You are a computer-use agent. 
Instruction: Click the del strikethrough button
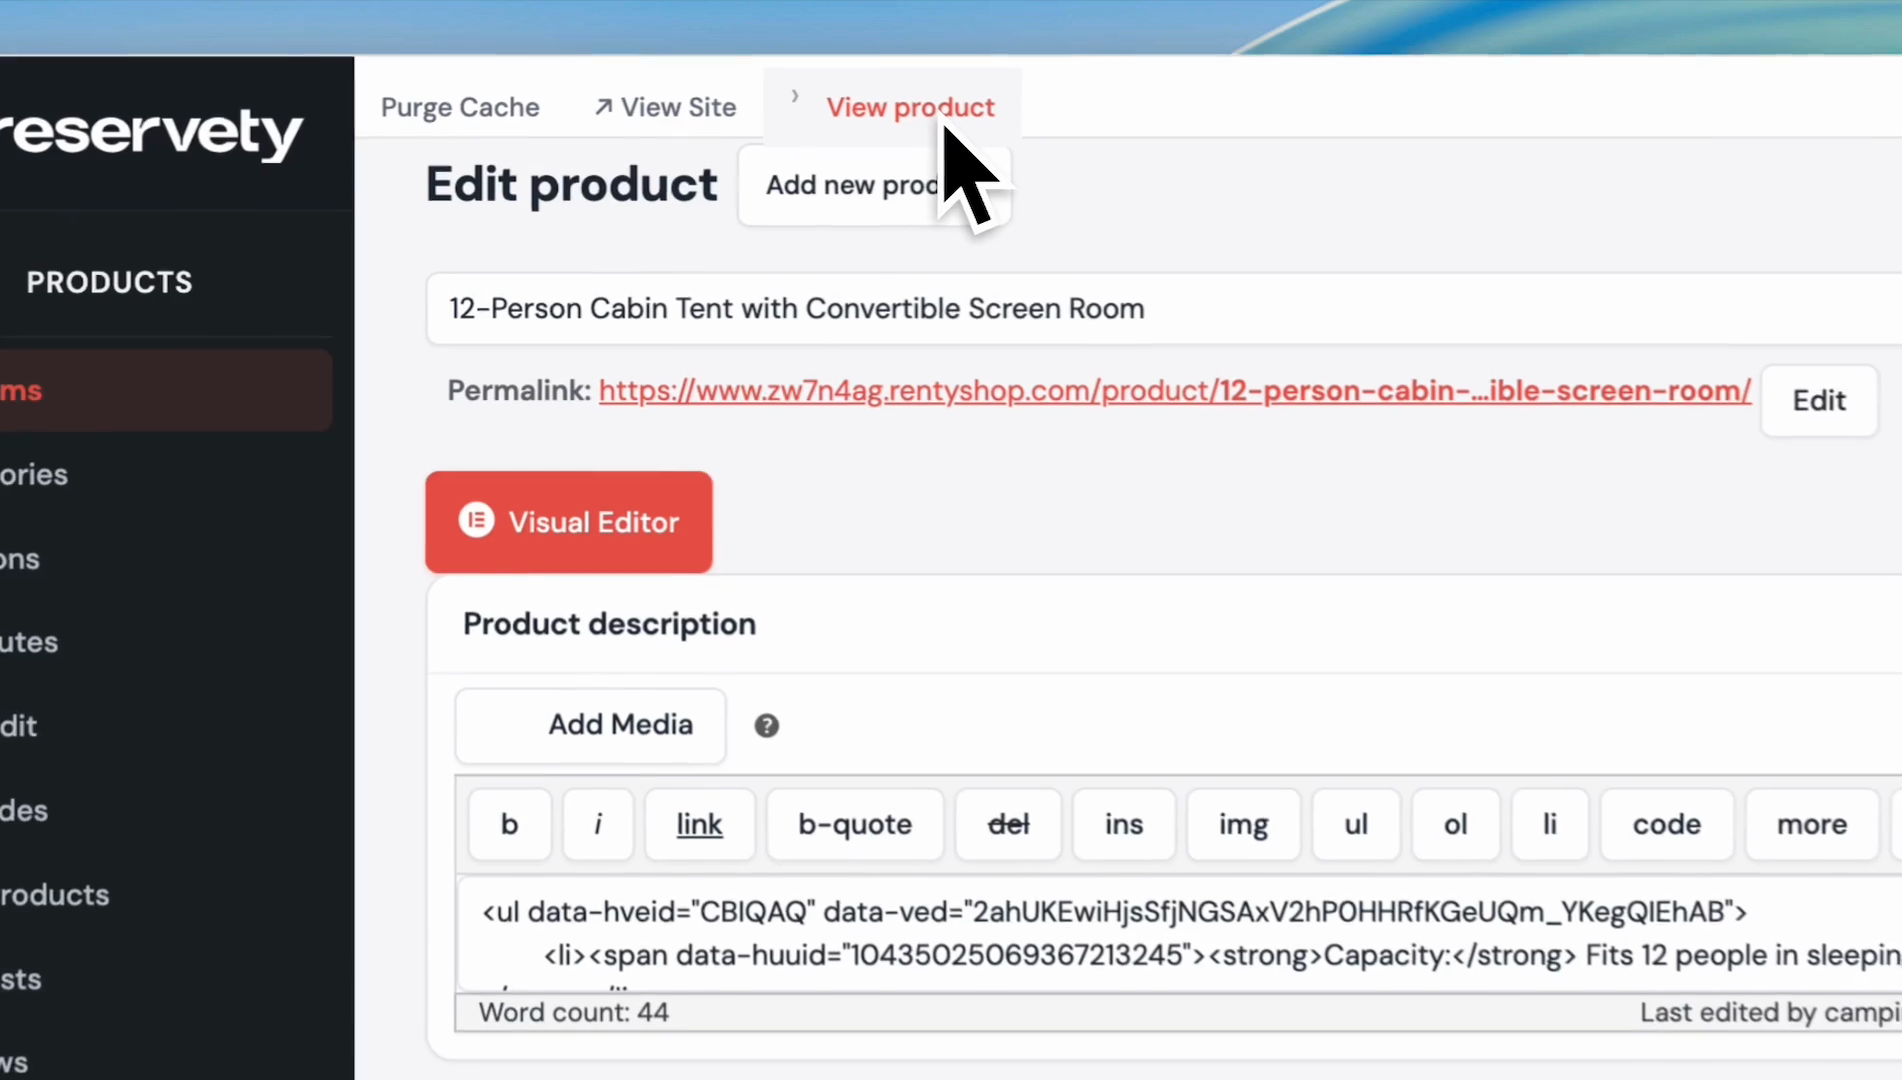click(x=1008, y=824)
